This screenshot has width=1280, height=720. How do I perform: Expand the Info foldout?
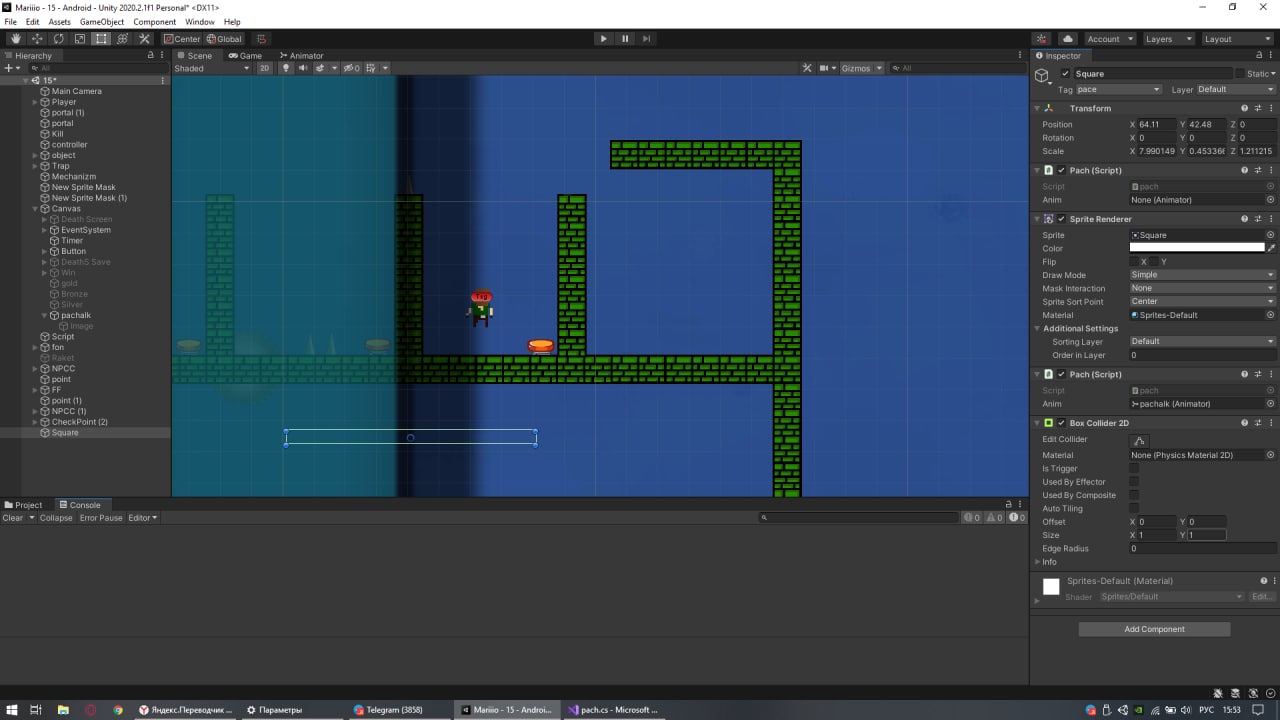pyautogui.click(x=1037, y=562)
